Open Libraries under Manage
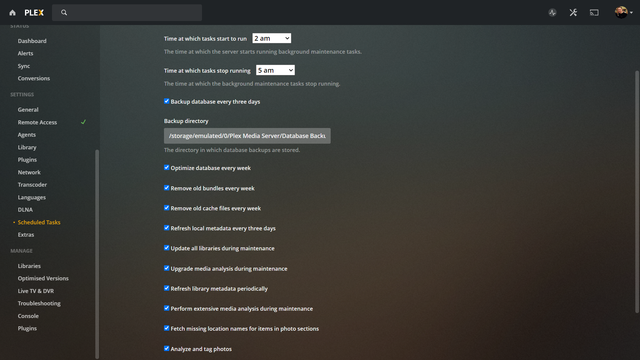Screen dimensions: 640x360 pyautogui.click(x=29, y=266)
